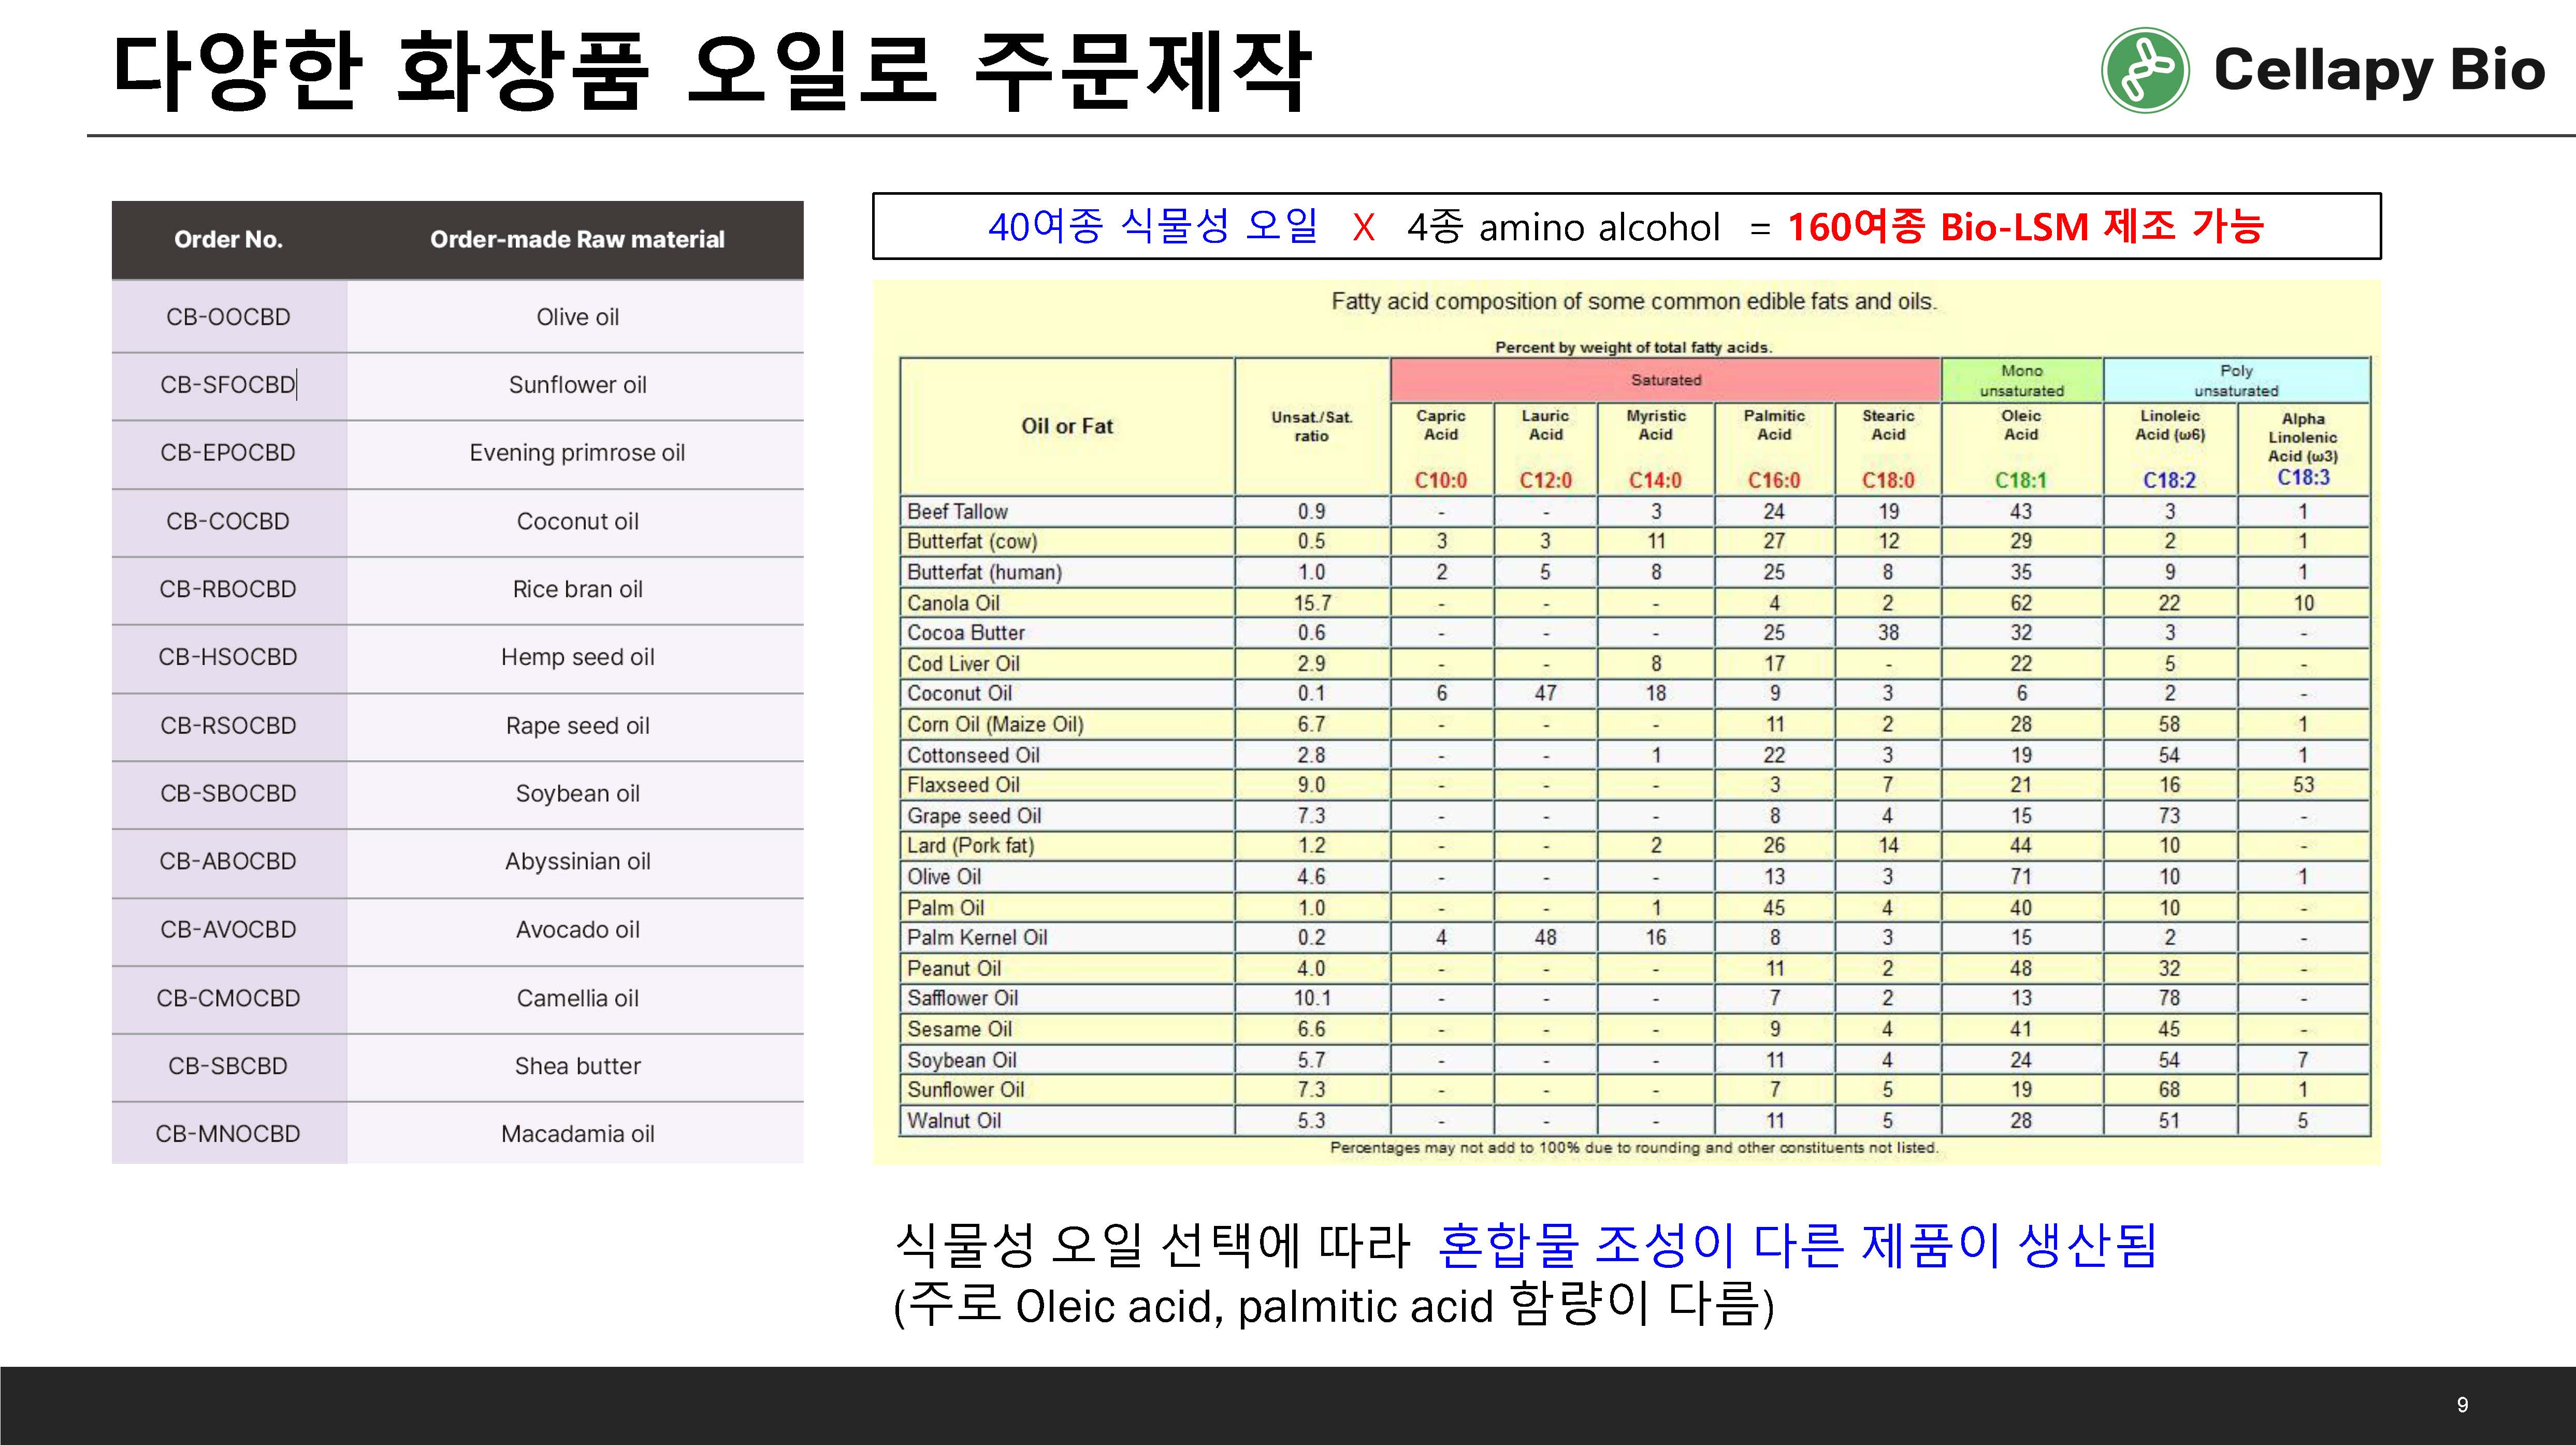2576x1445 pixels.
Task: Click the Order No. column header
Action: click(x=228, y=239)
